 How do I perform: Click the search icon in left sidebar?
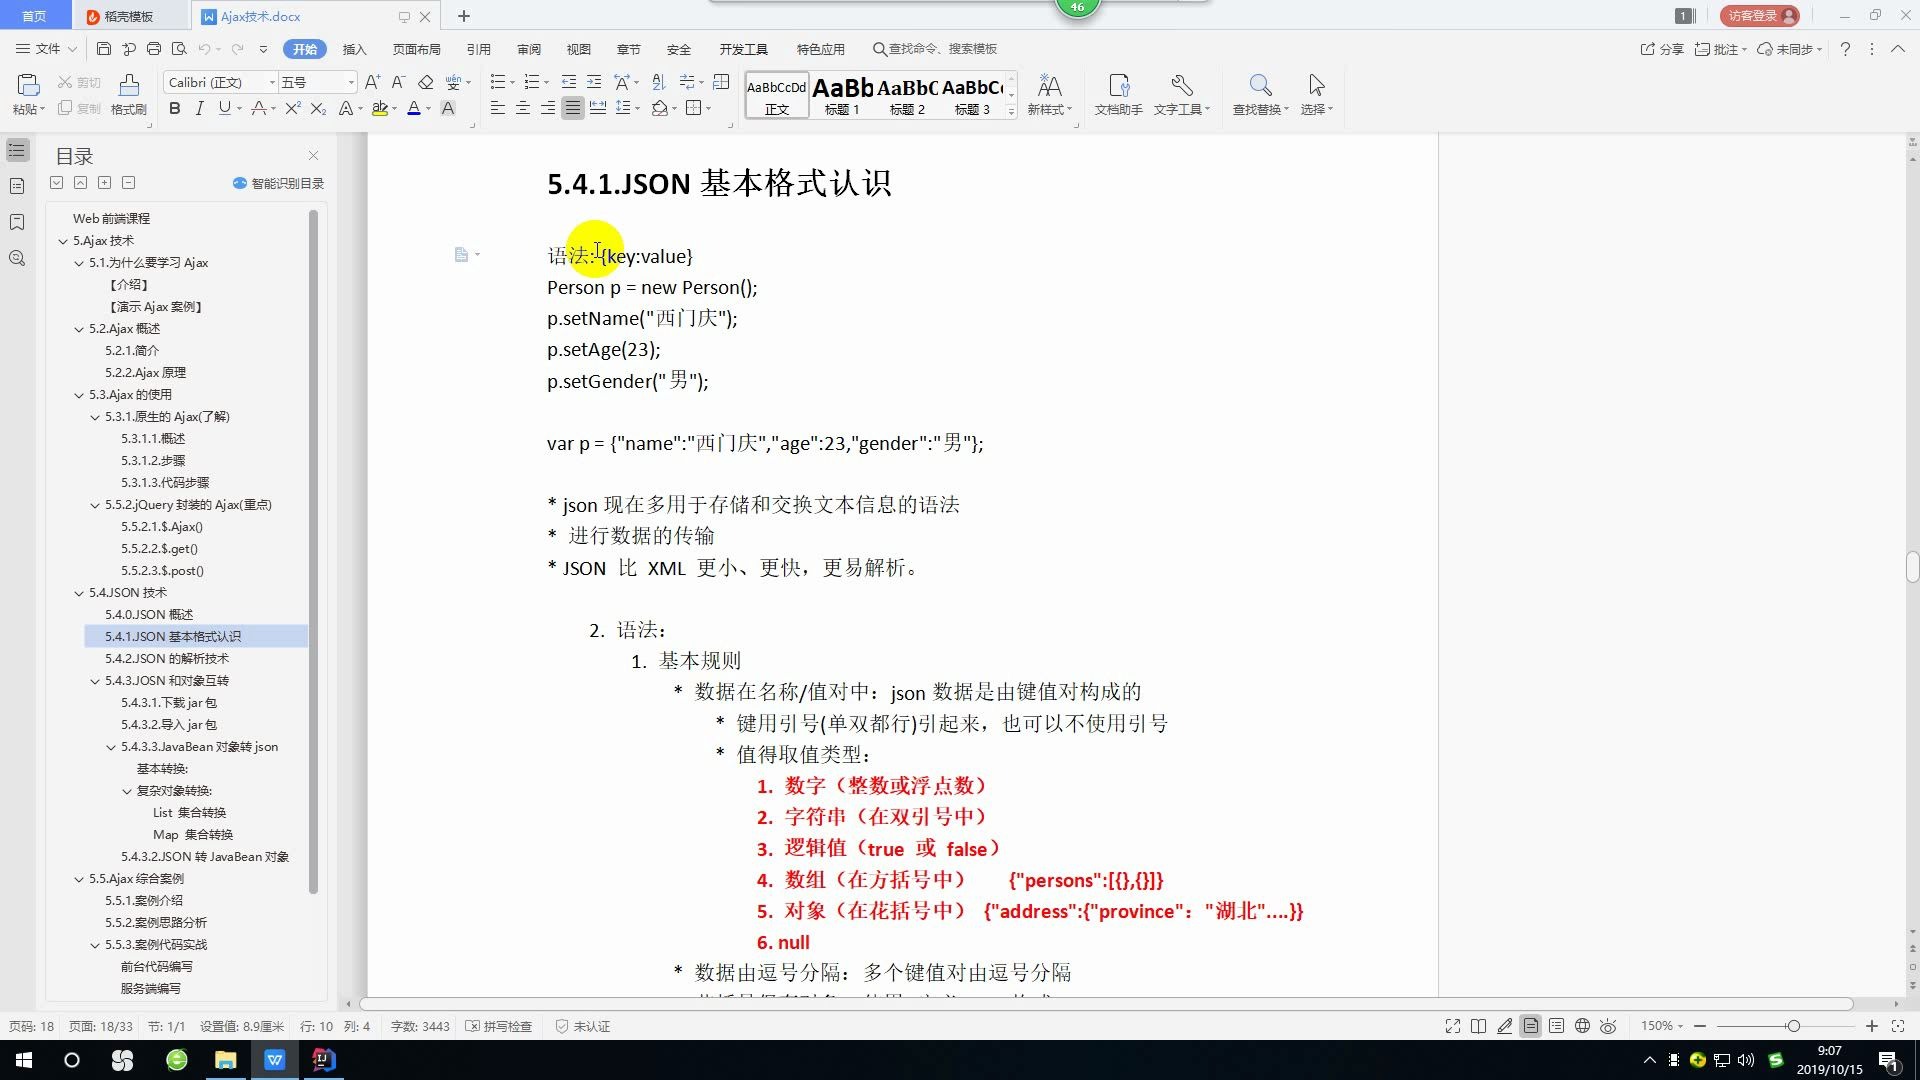pyautogui.click(x=17, y=258)
